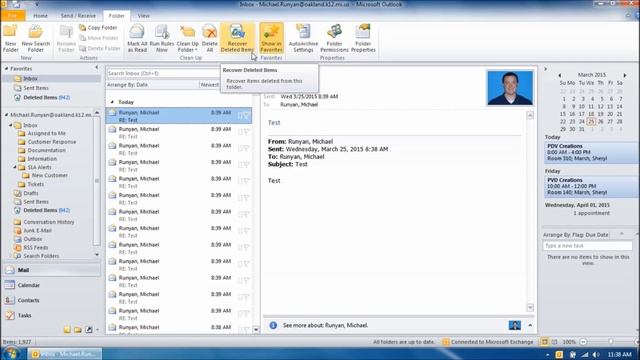
Task: Select Sent Items under Favorites
Action: click(36, 88)
